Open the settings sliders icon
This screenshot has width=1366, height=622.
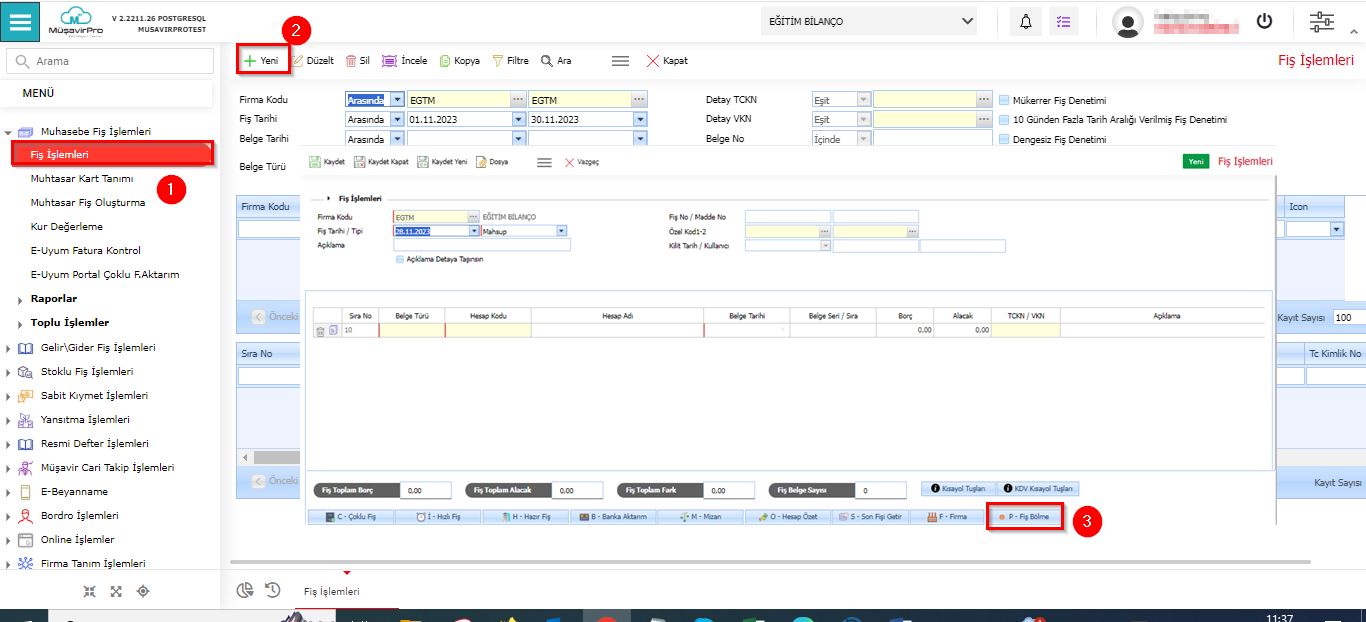coord(1321,21)
